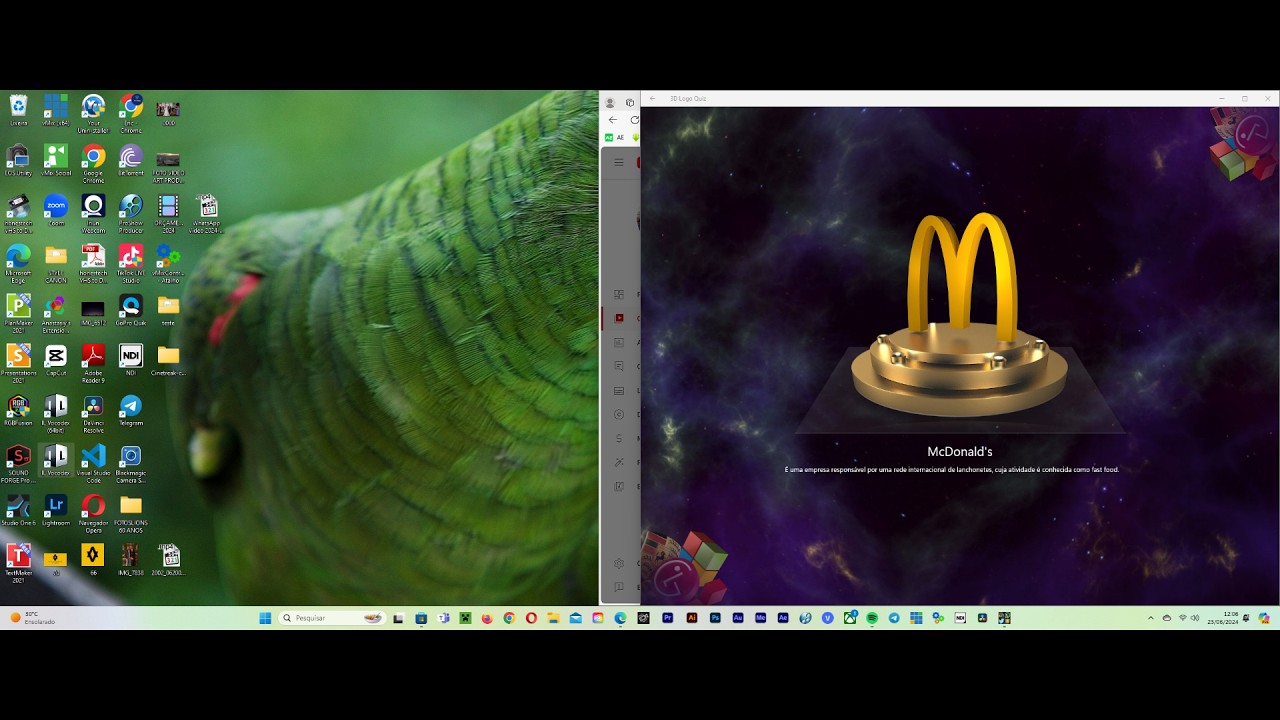
Task: Open the Telegram desktop shortcut
Action: [131, 411]
